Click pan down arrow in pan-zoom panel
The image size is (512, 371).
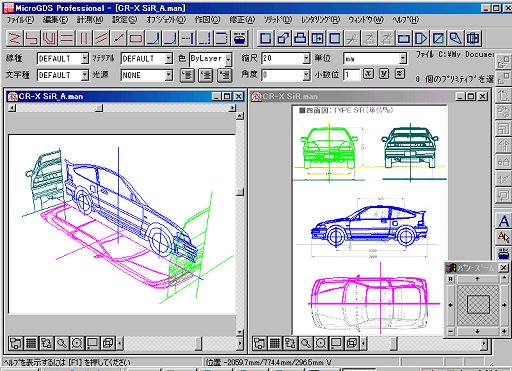[477, 331]
